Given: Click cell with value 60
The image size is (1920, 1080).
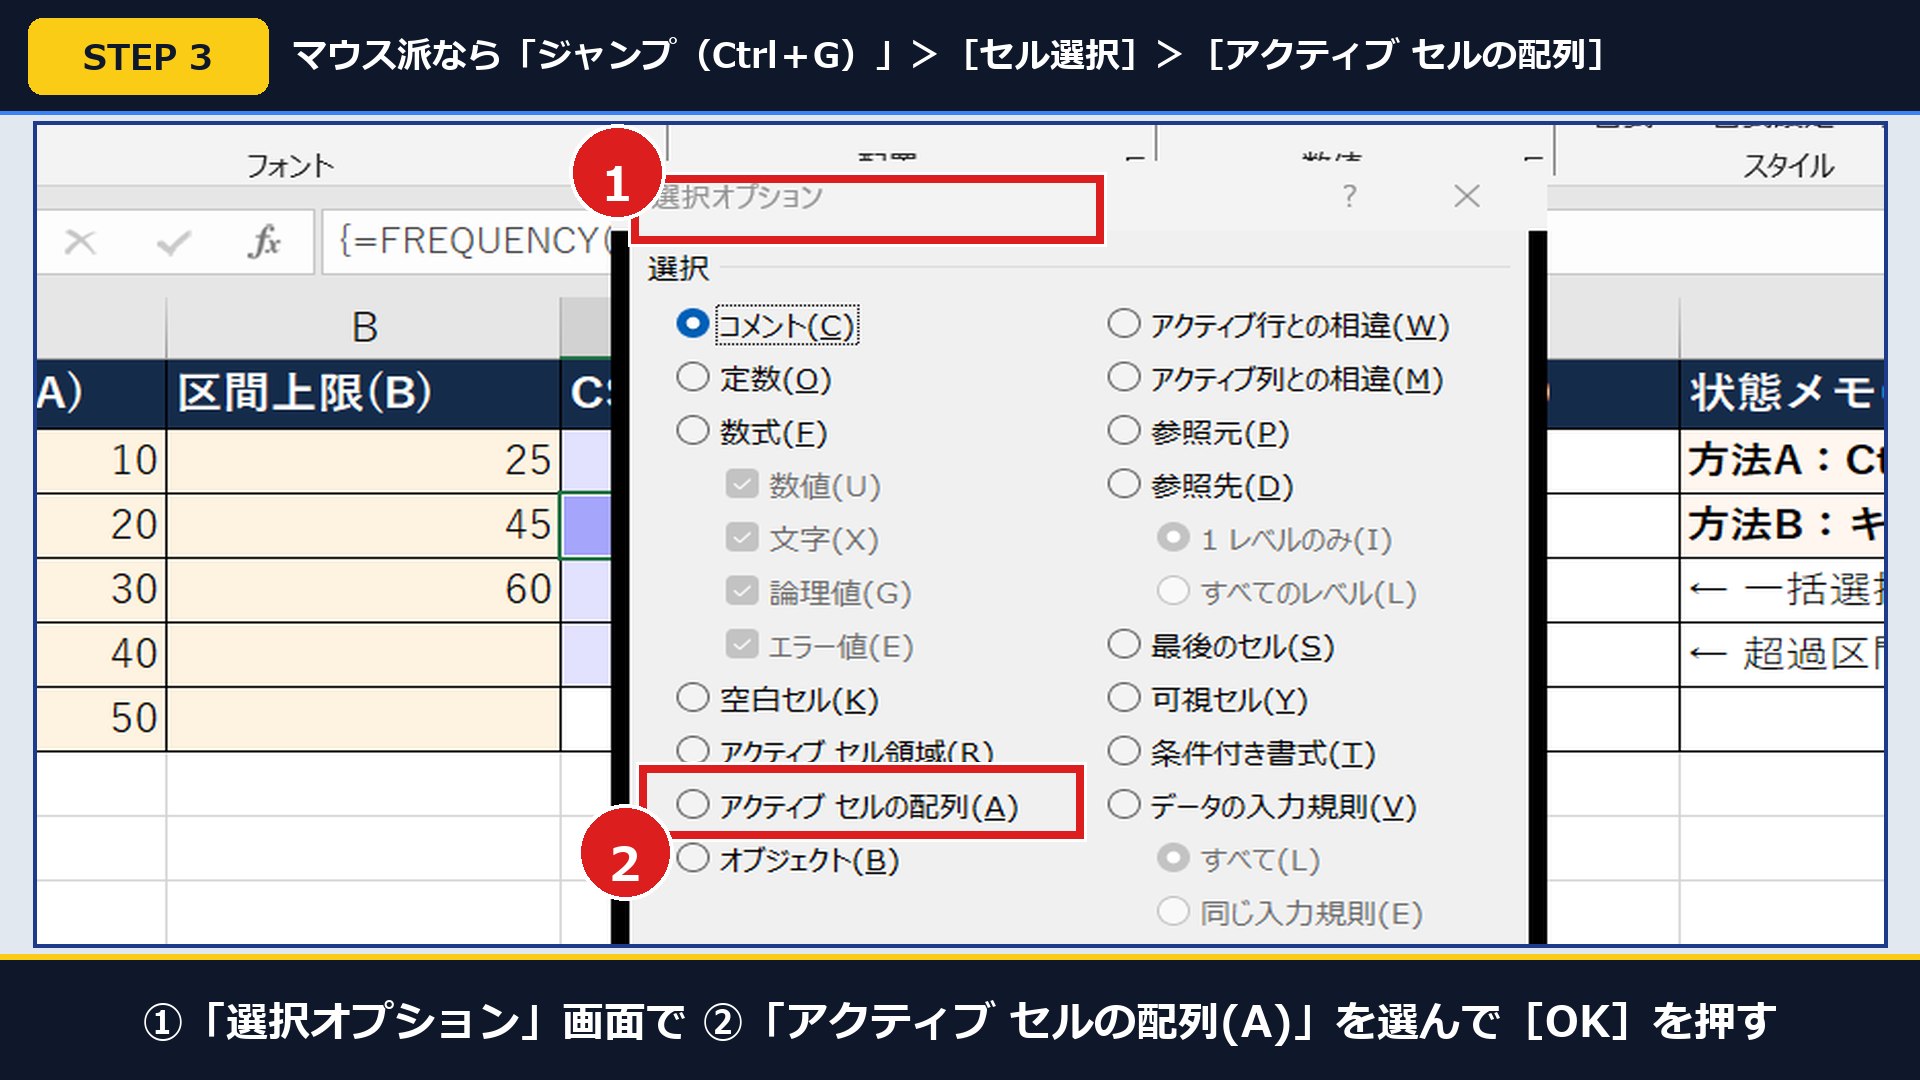Looking at the screenshot, I should click(364, 590).
